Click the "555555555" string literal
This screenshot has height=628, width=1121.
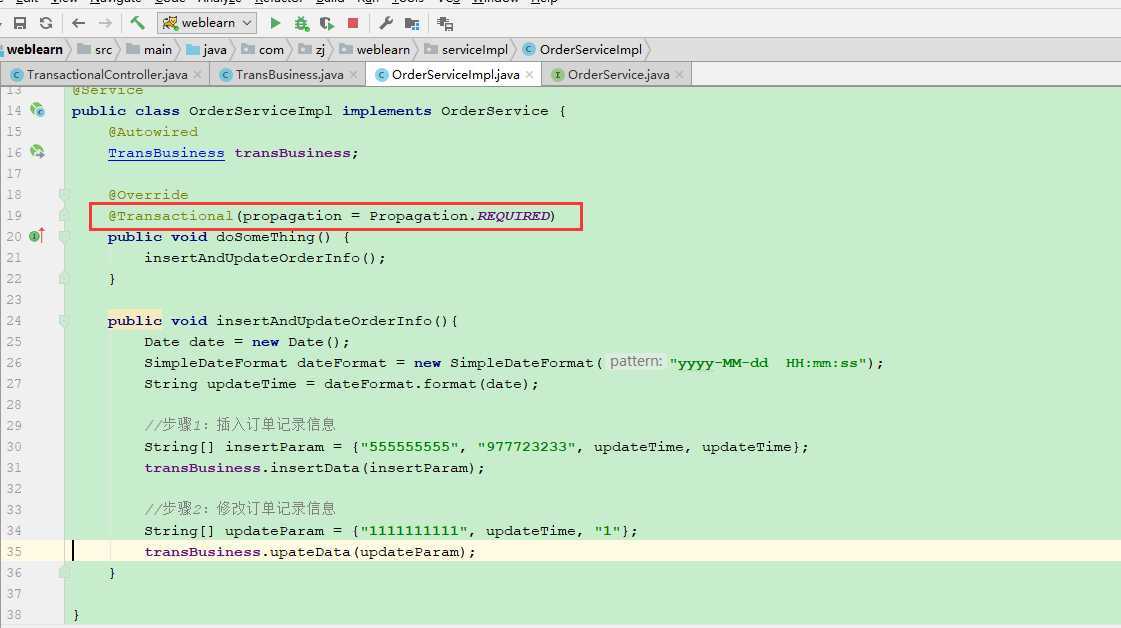click(x=409, y=446)
